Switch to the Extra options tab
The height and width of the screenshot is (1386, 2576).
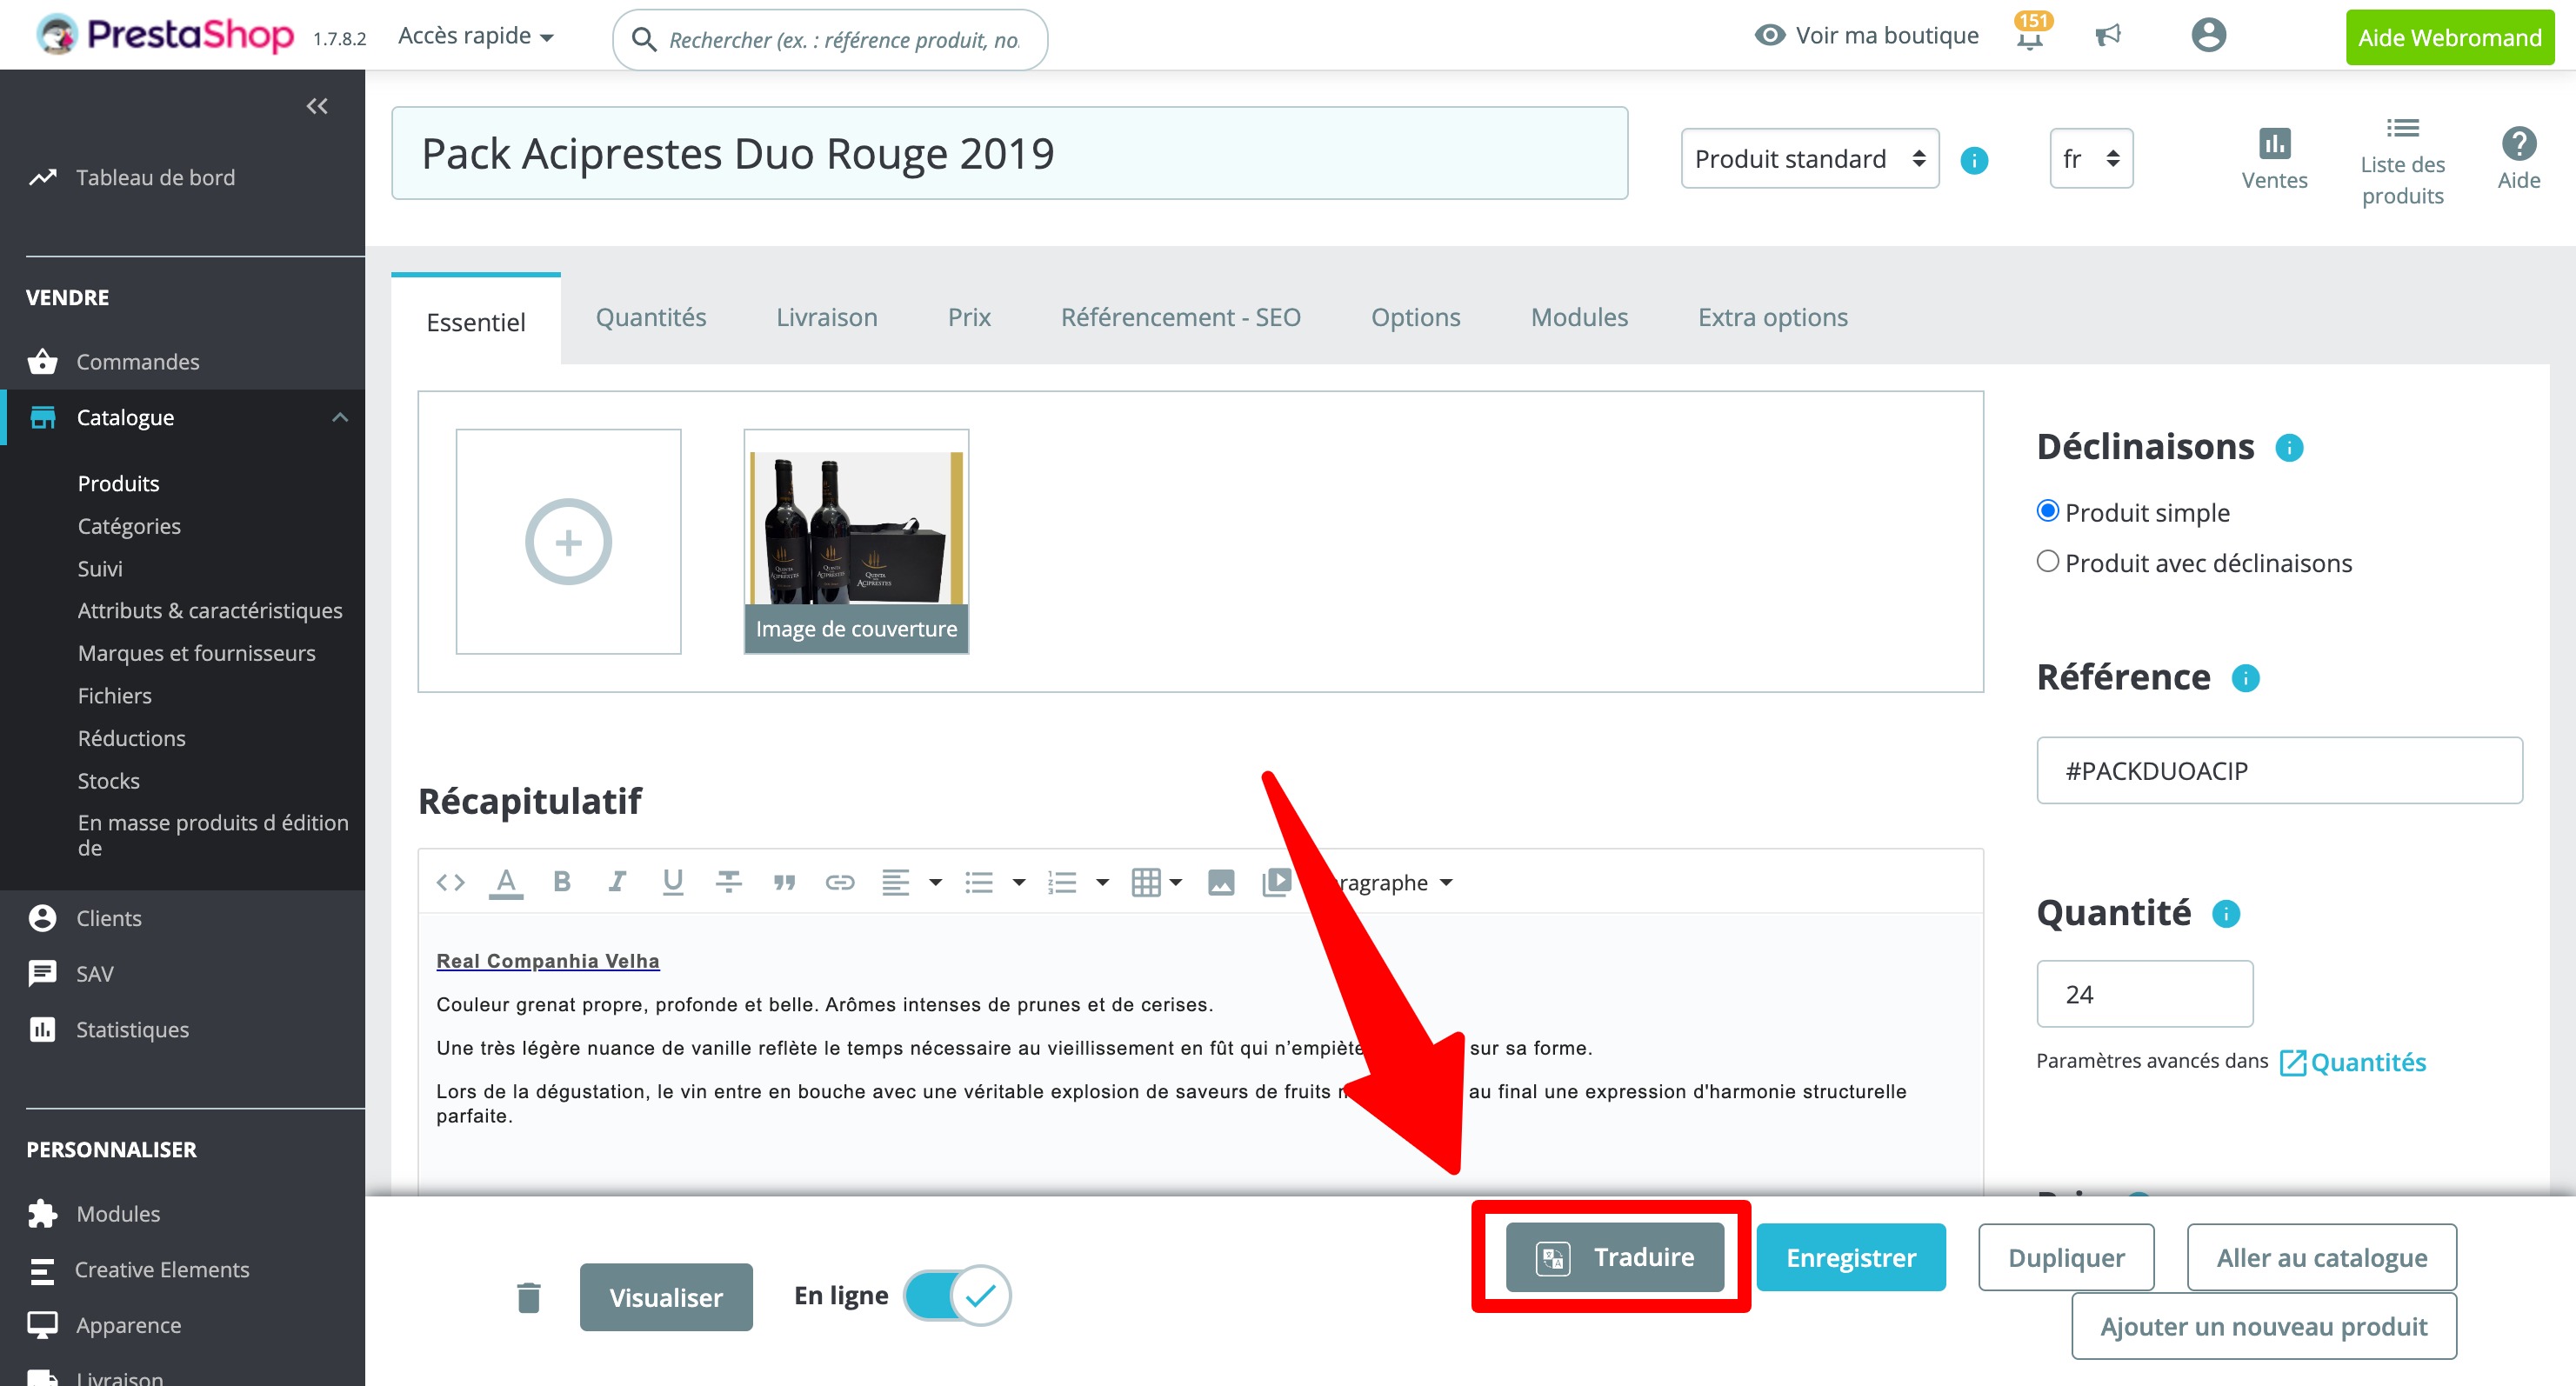[1772, 317]
